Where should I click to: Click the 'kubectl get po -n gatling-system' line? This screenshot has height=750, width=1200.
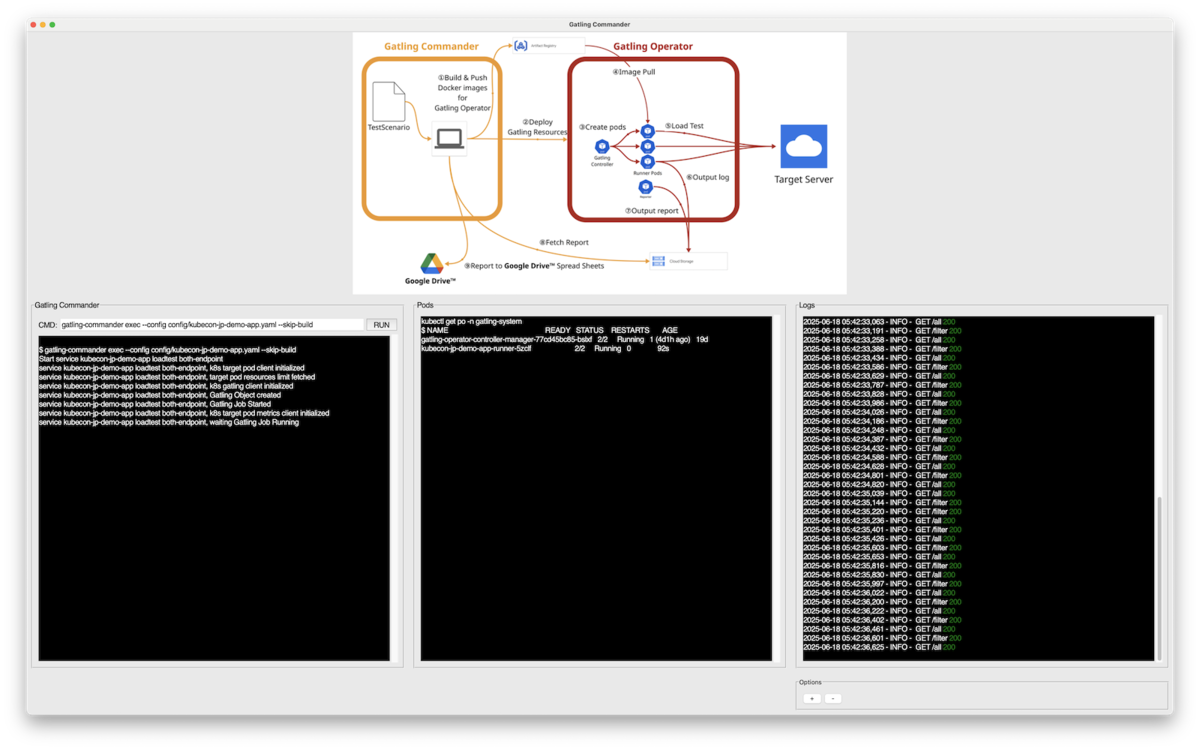pos(471,321)
